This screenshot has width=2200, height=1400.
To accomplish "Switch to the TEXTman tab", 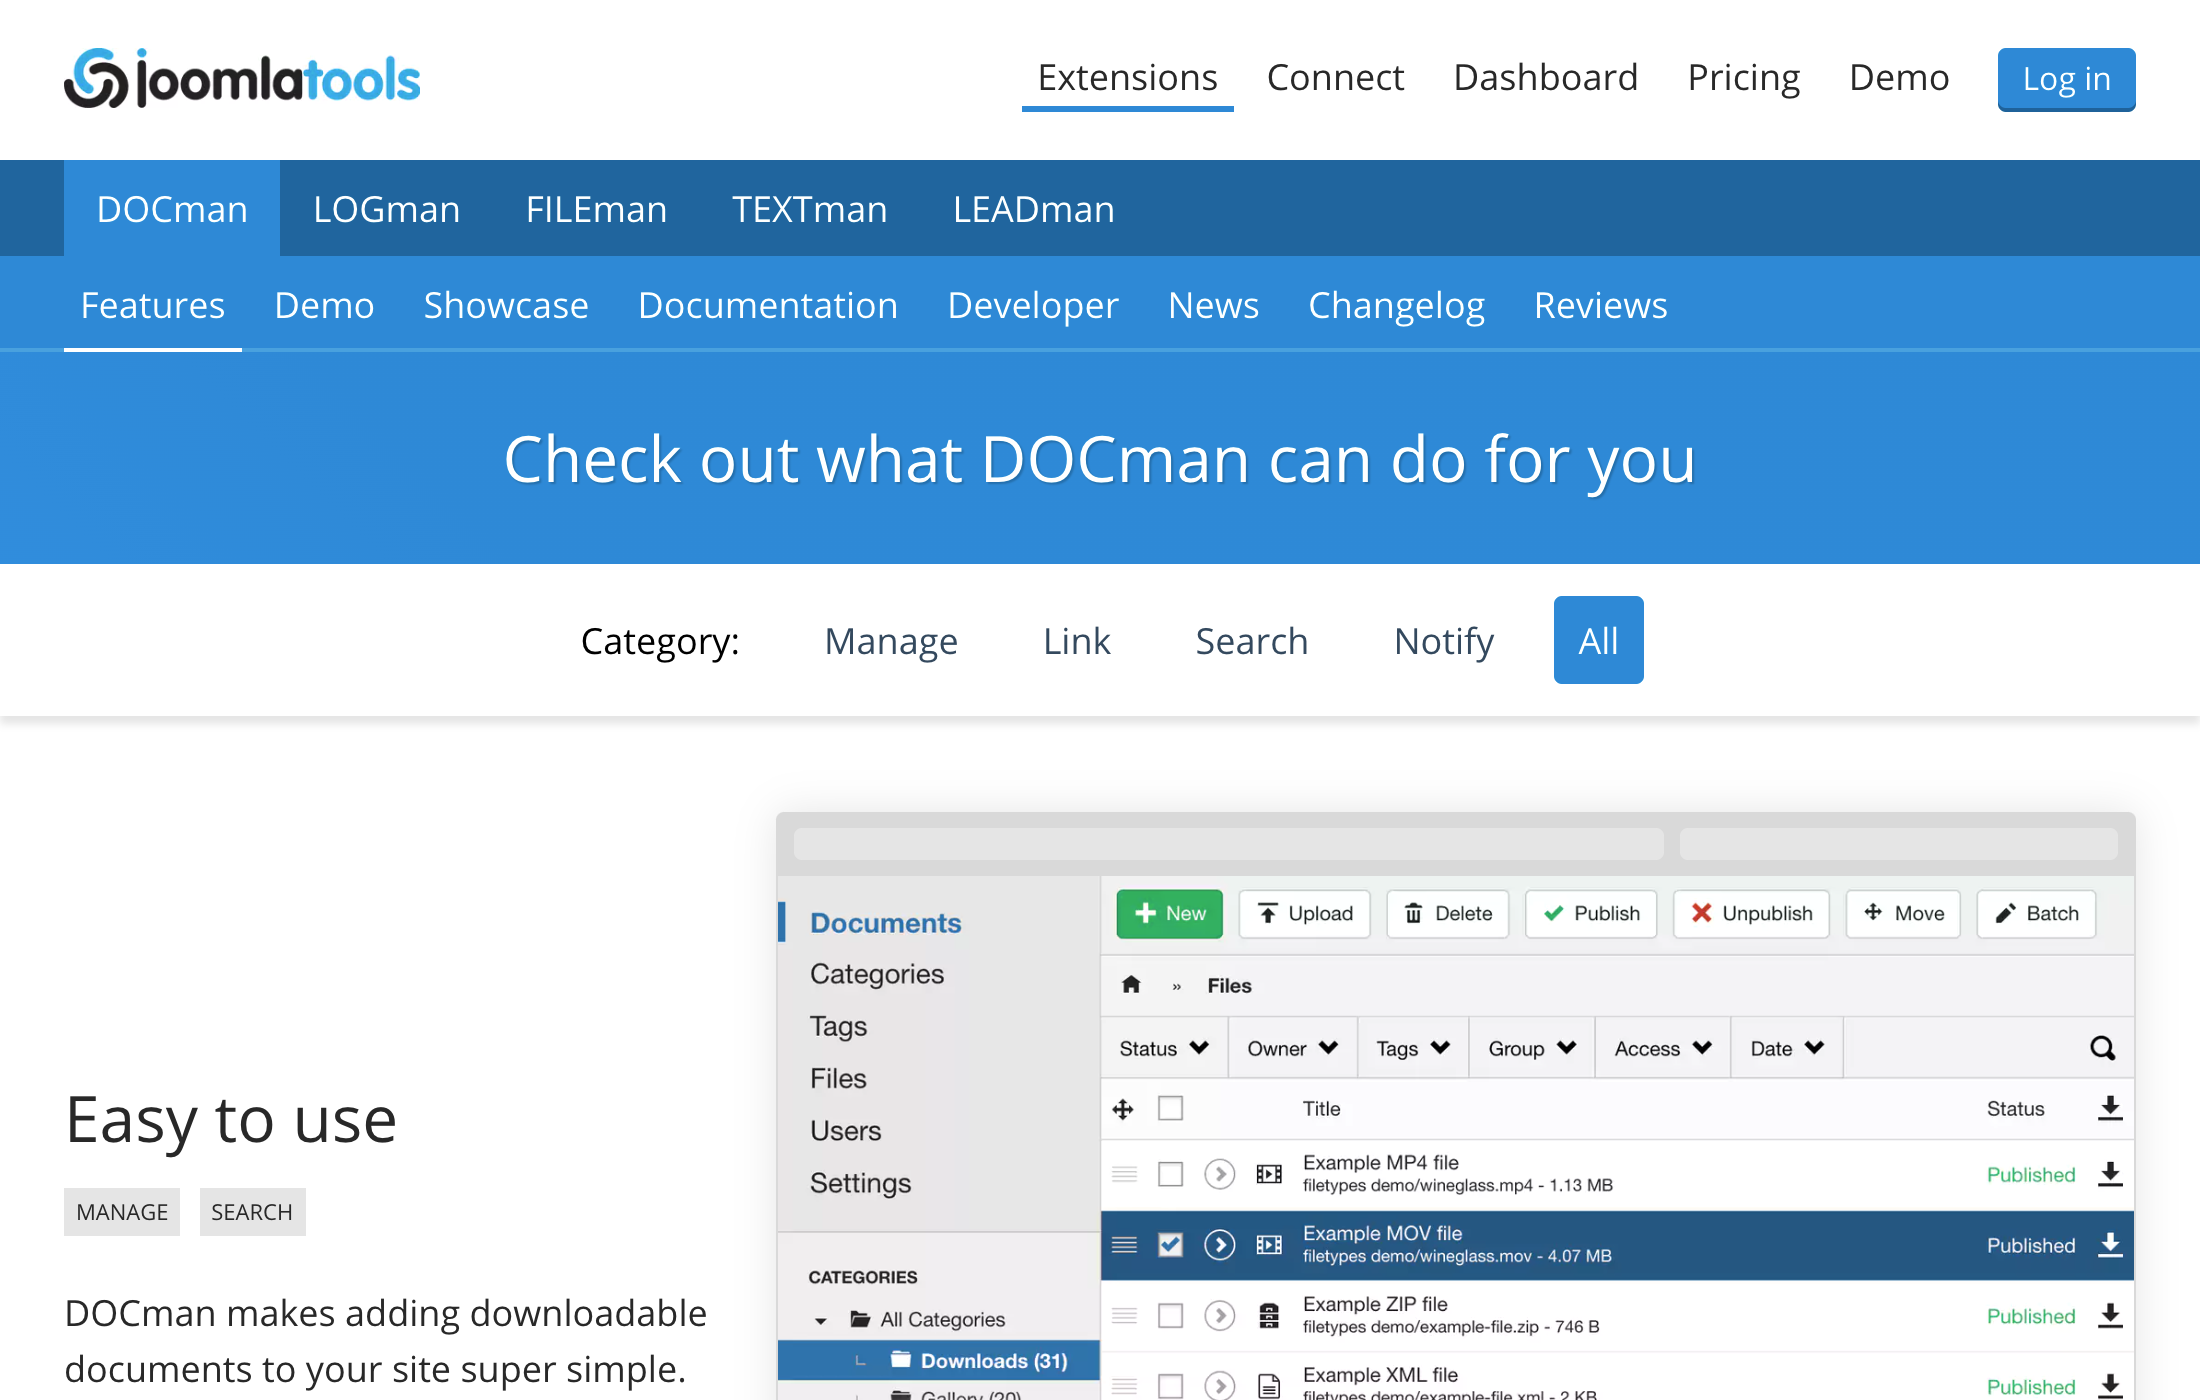I will (809, 209).
